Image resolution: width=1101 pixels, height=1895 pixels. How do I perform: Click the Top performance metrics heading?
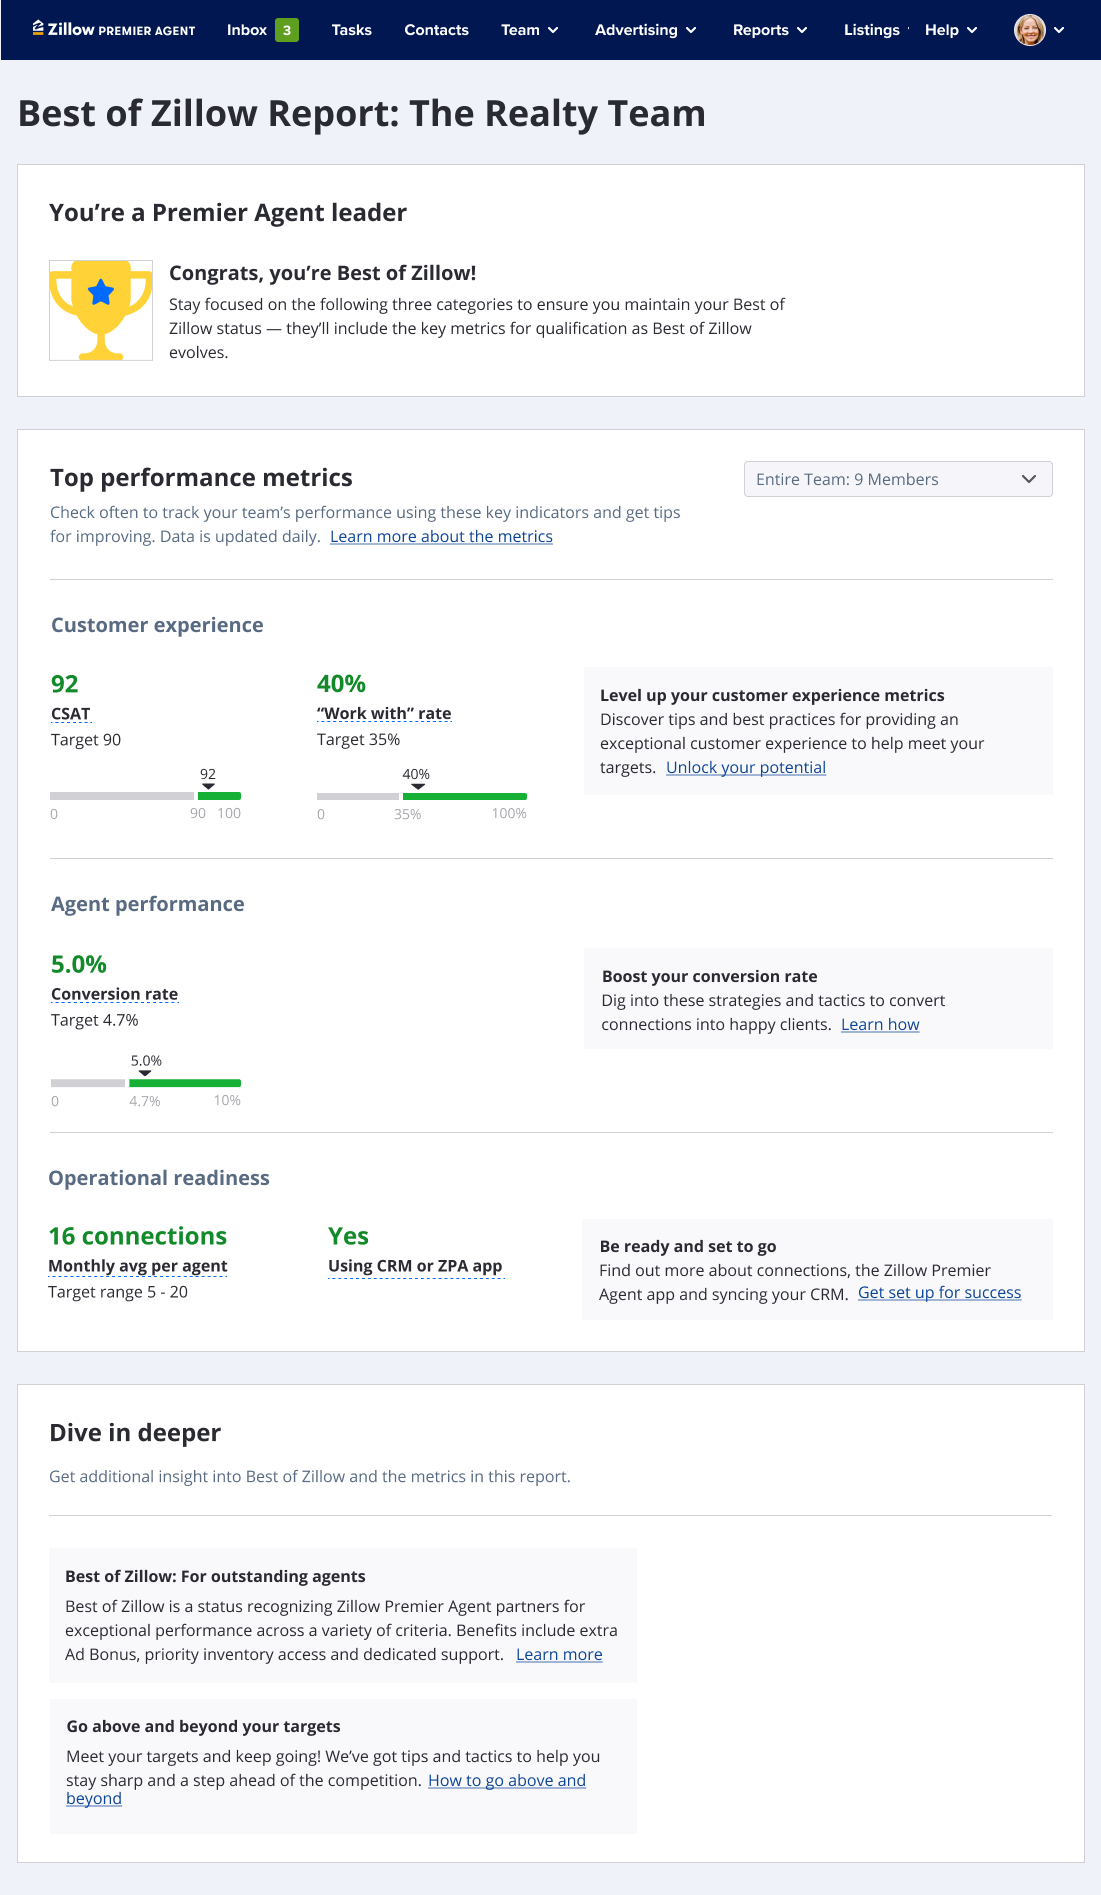point(201,478)
